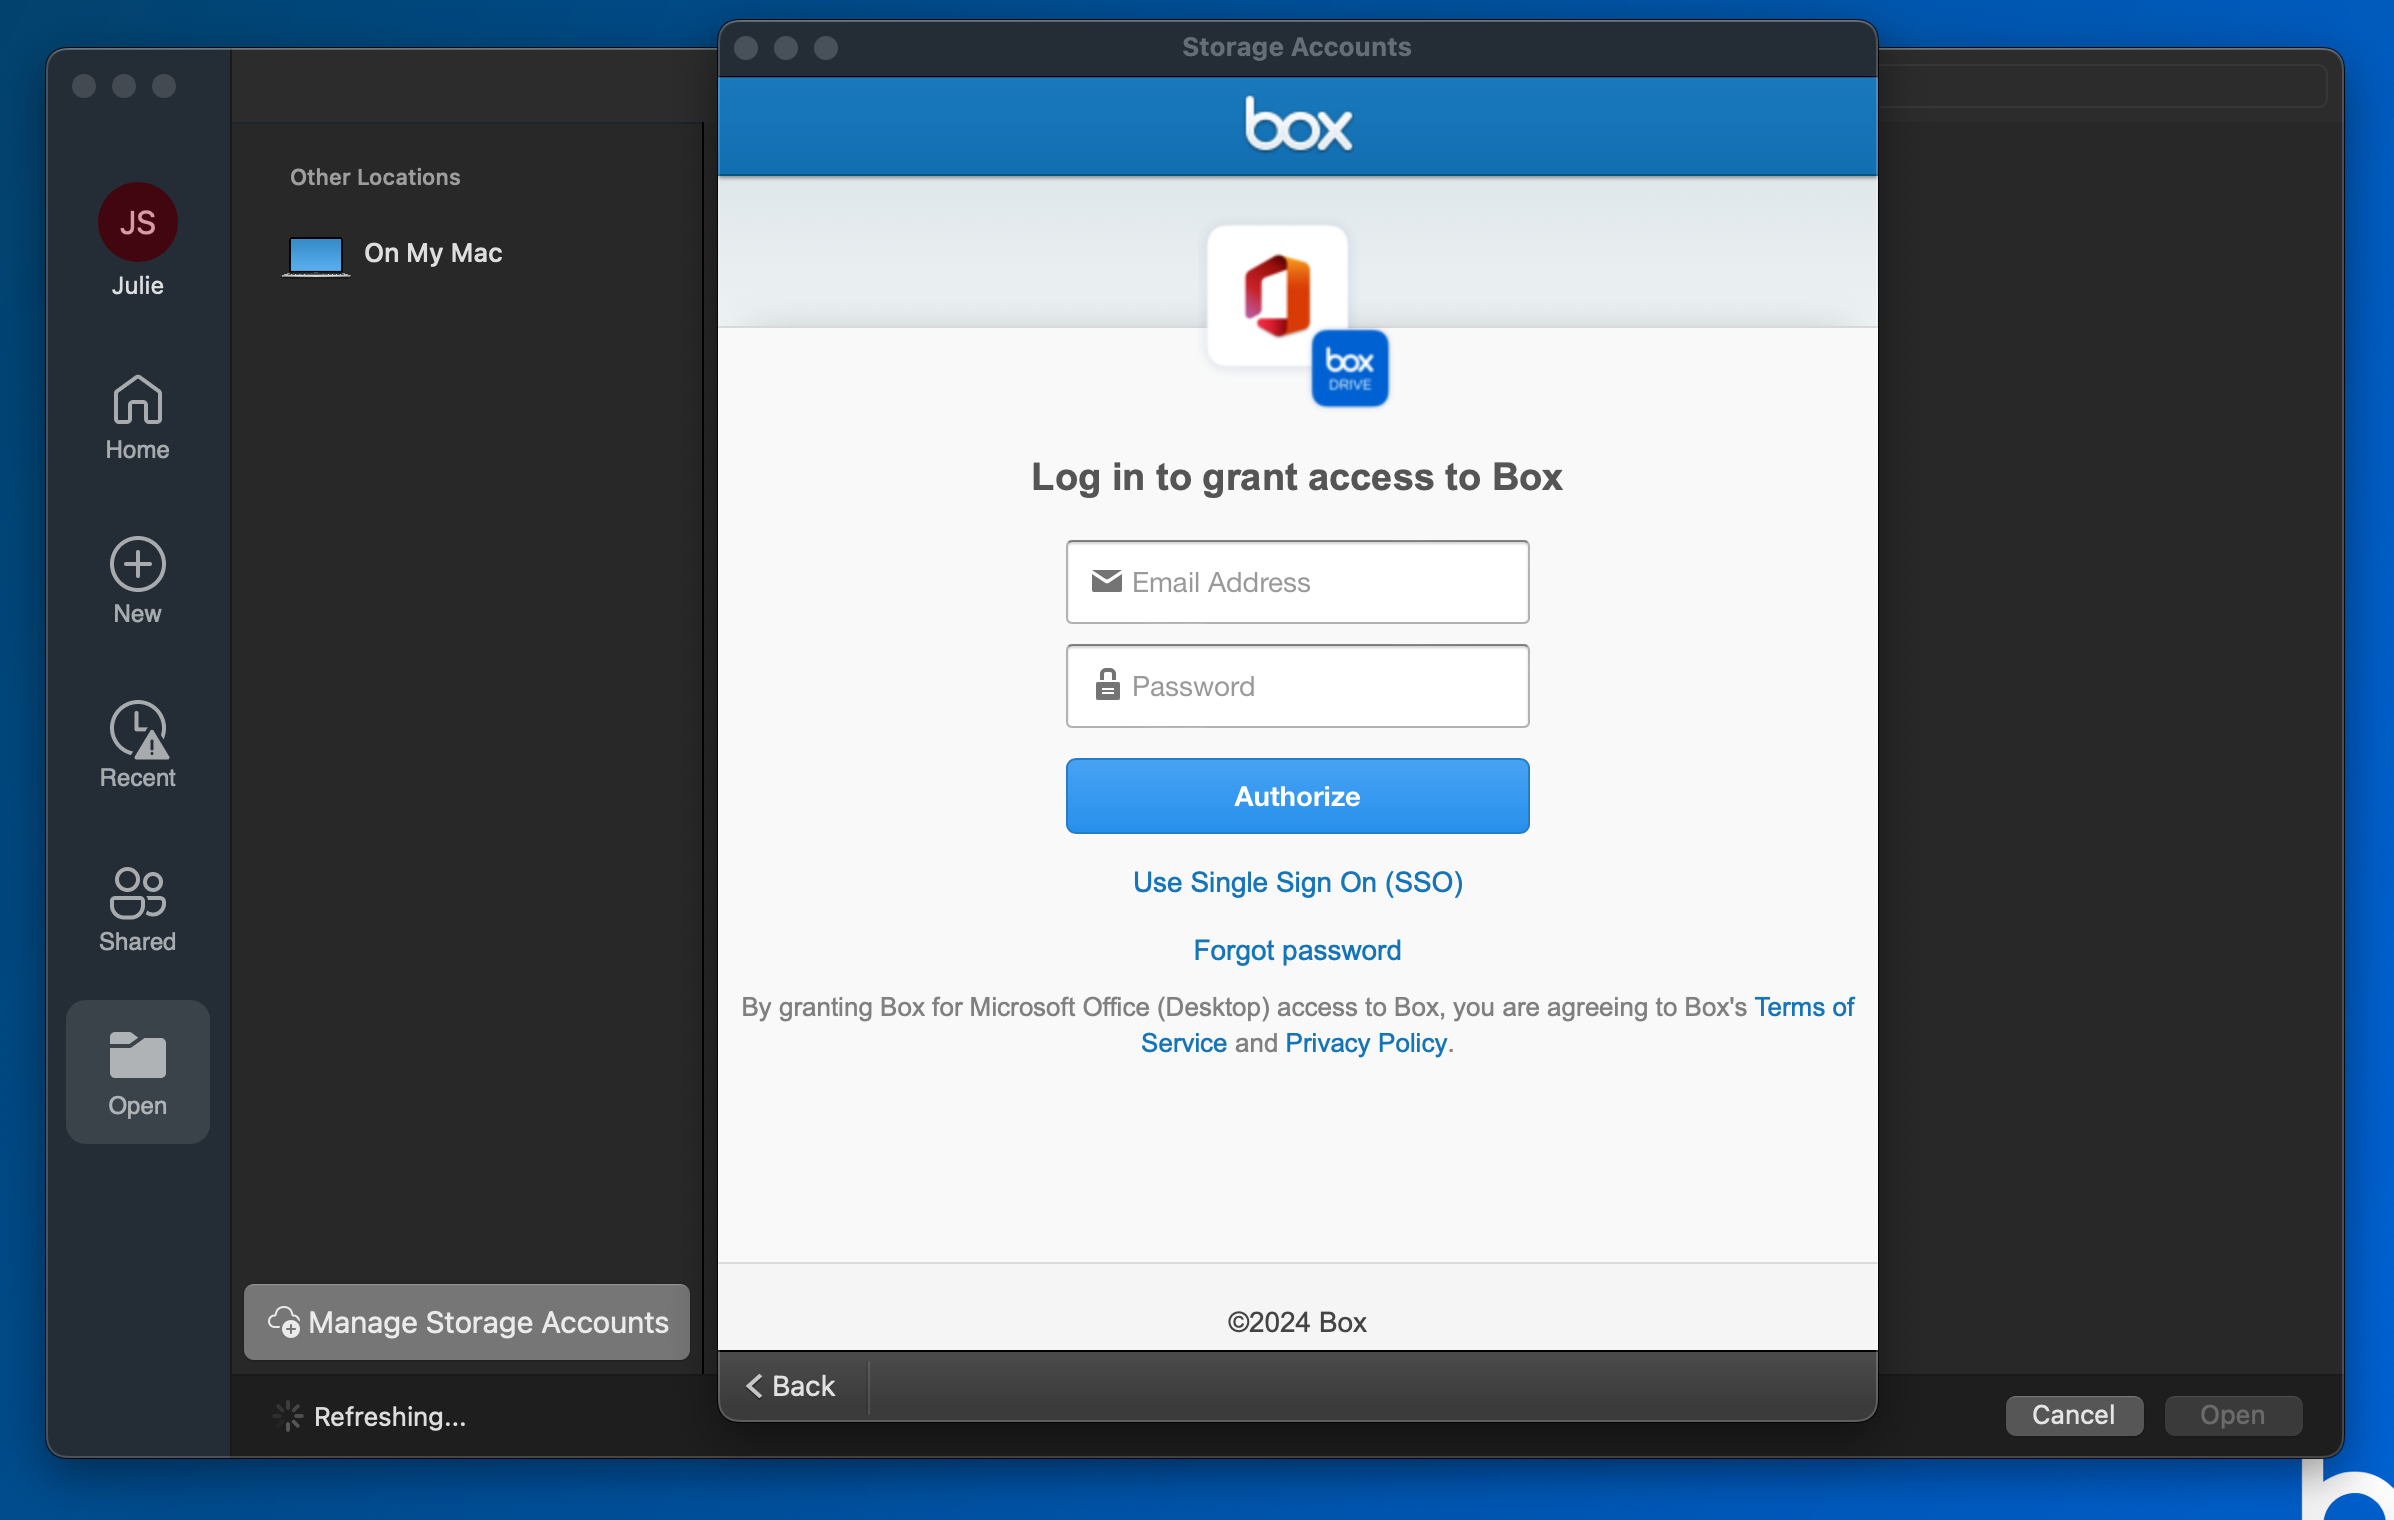Viewport: 2394px width, 1520px height.
Task: Go Back using the chevron button
Action: [x=791, y=1386]
